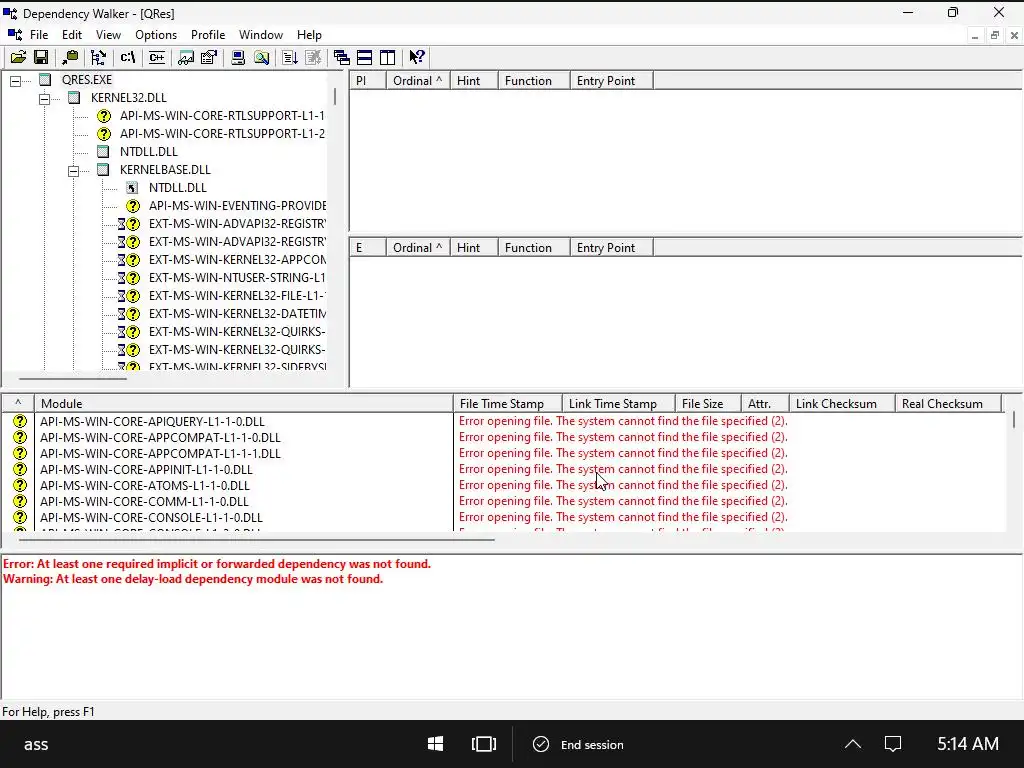Click the 5:14 AM taskbar clock

(968, 744)
